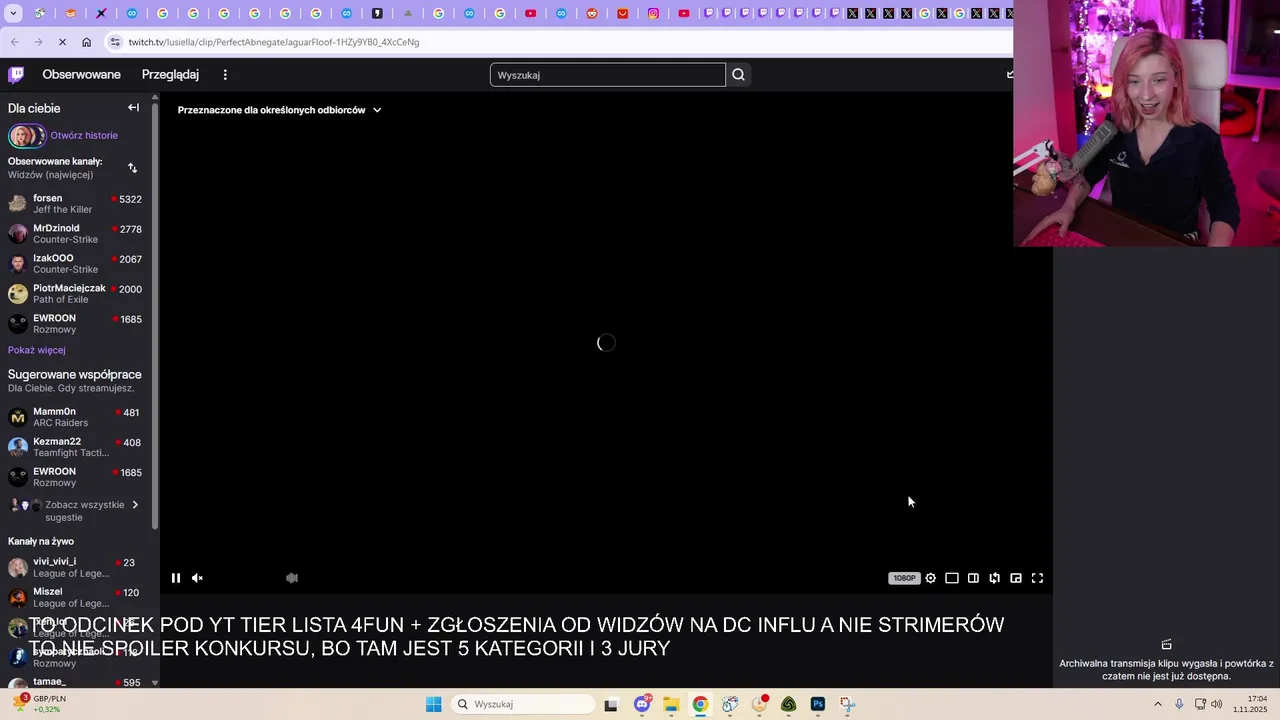
Task: Open File Explorer from taskbar
Action: click(x=671, y=704)
